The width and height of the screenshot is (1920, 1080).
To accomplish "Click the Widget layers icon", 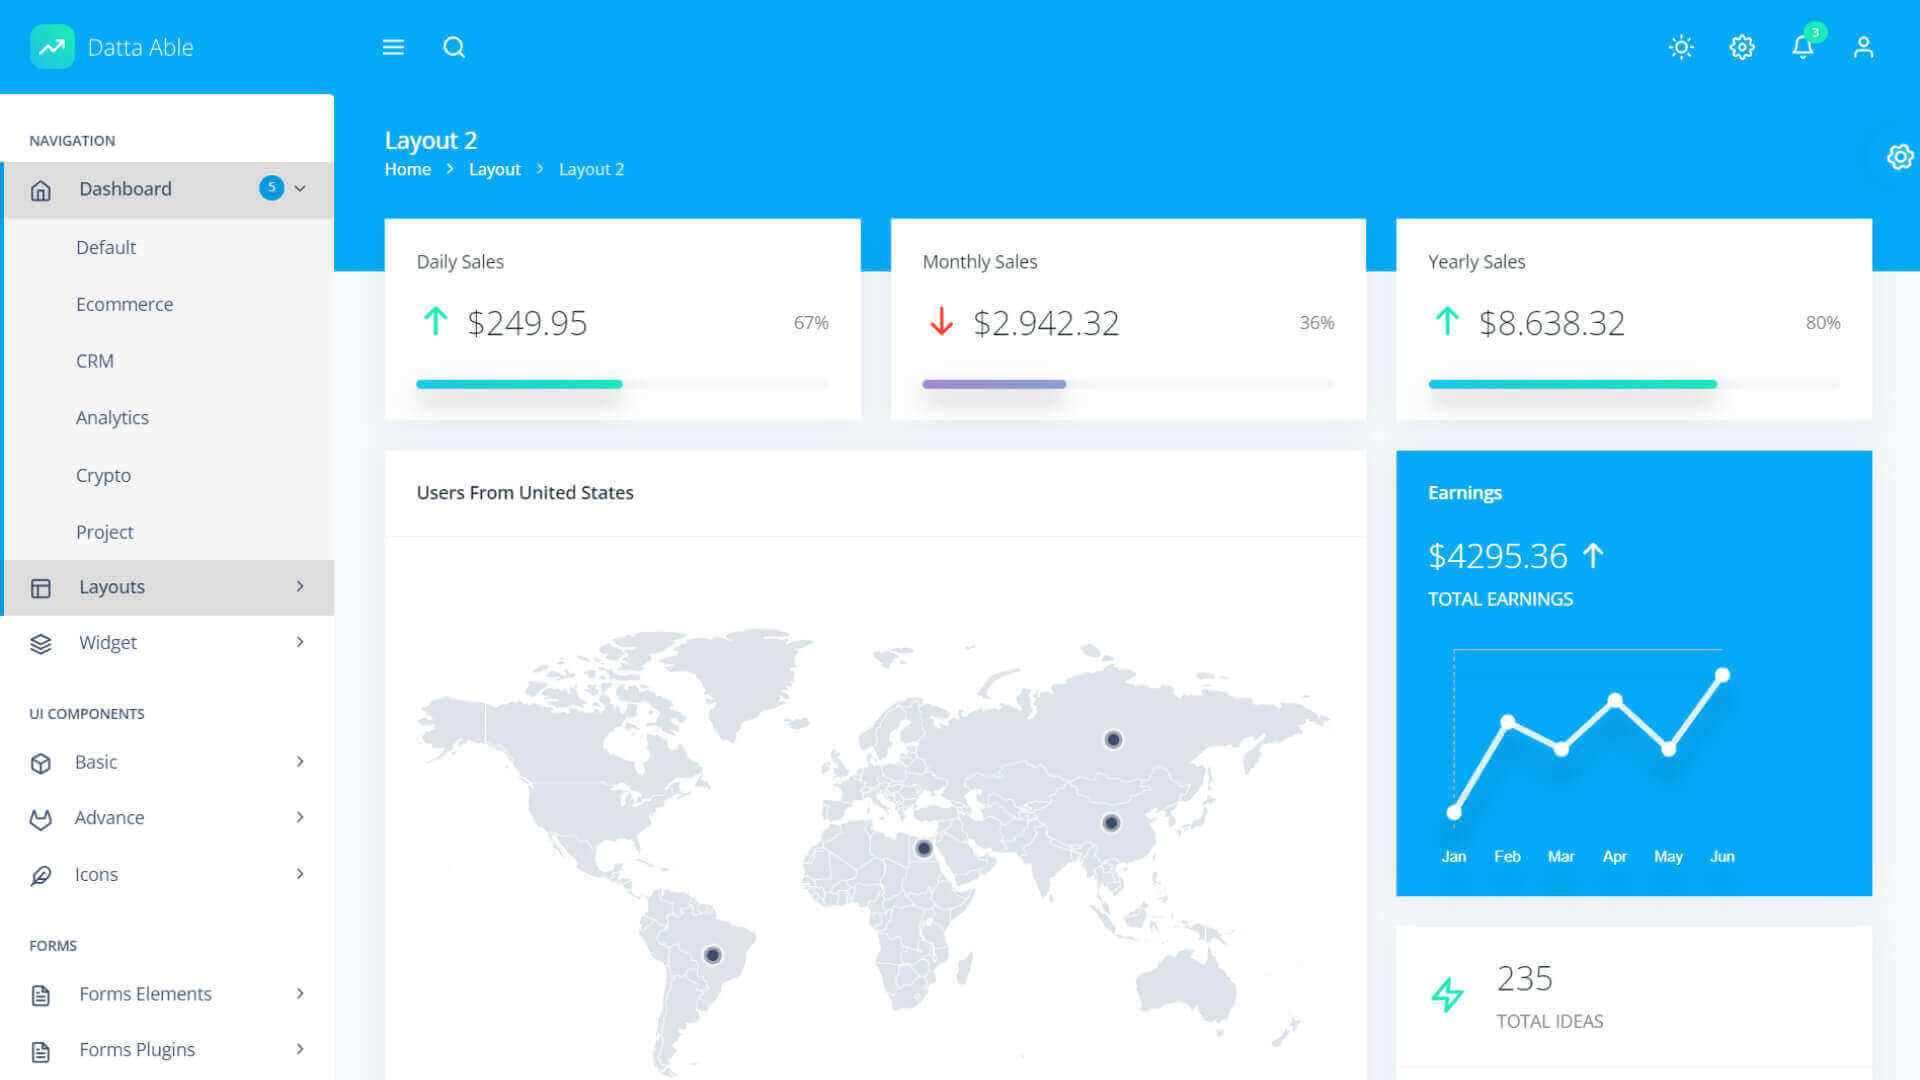I will click(41, 643).
